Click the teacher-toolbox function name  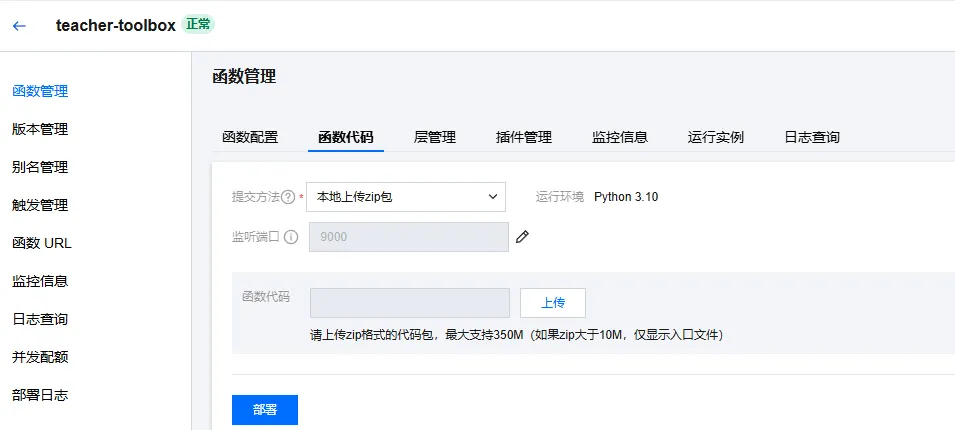pyautogui.click(x=116, y=25)
